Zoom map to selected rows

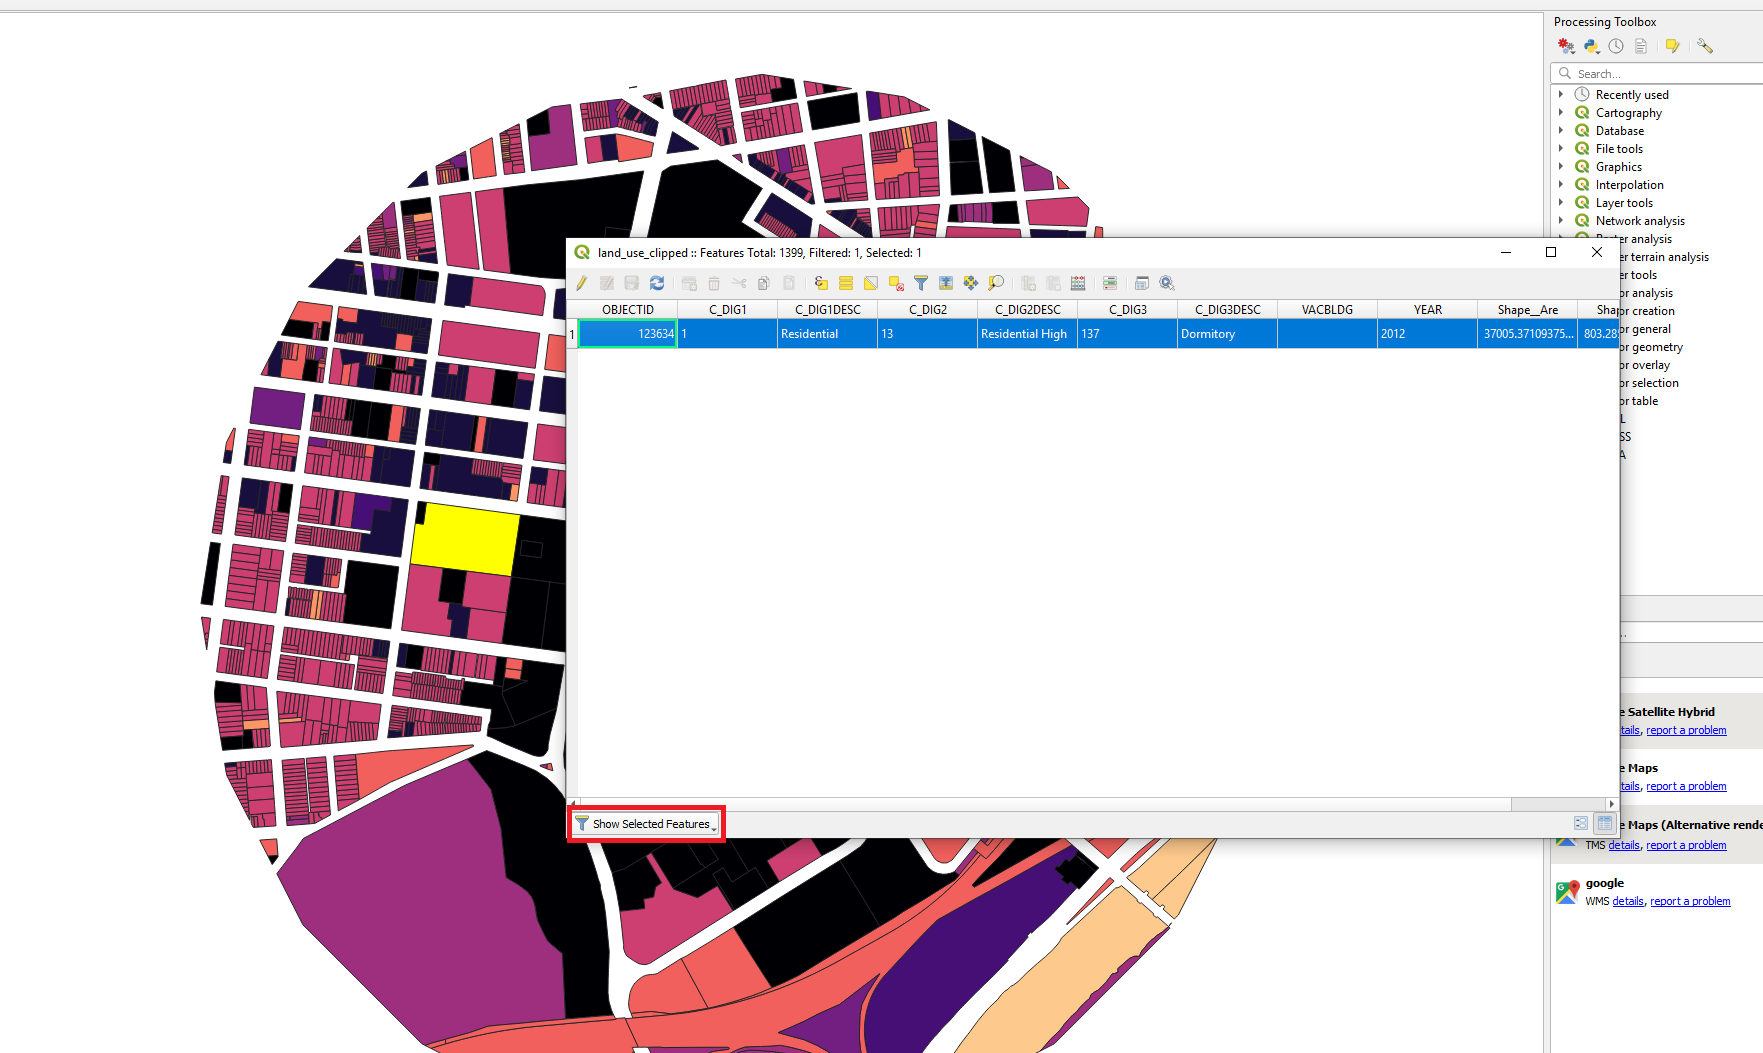tap(996, 283)
